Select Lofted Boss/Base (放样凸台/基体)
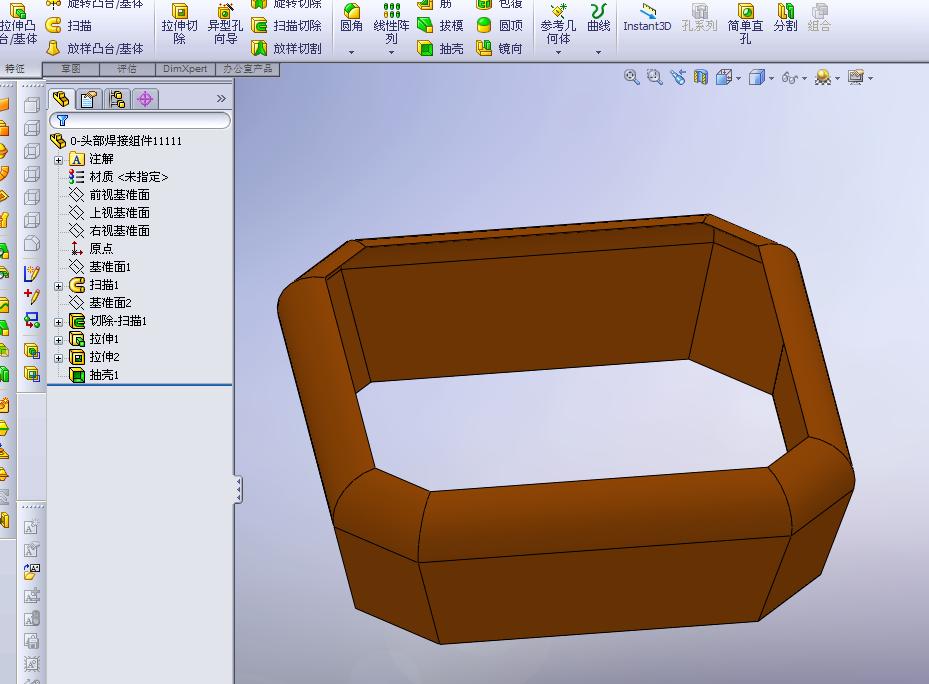This screenshot has width=929, height=684. tap(94, 49)
